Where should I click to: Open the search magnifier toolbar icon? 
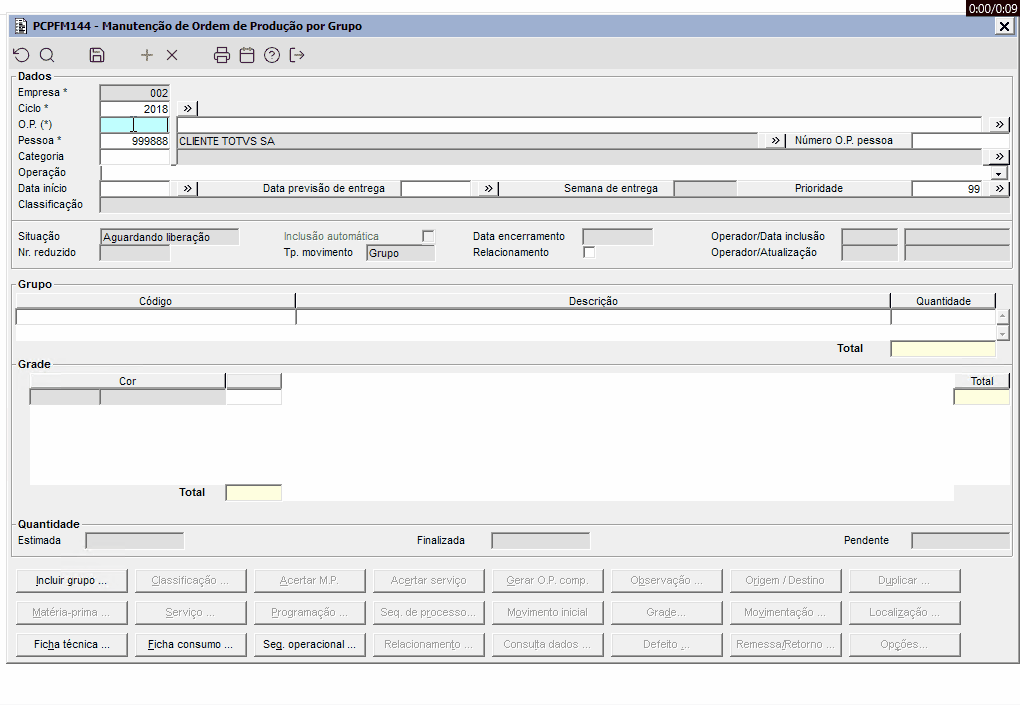click(x=47, y=55)
